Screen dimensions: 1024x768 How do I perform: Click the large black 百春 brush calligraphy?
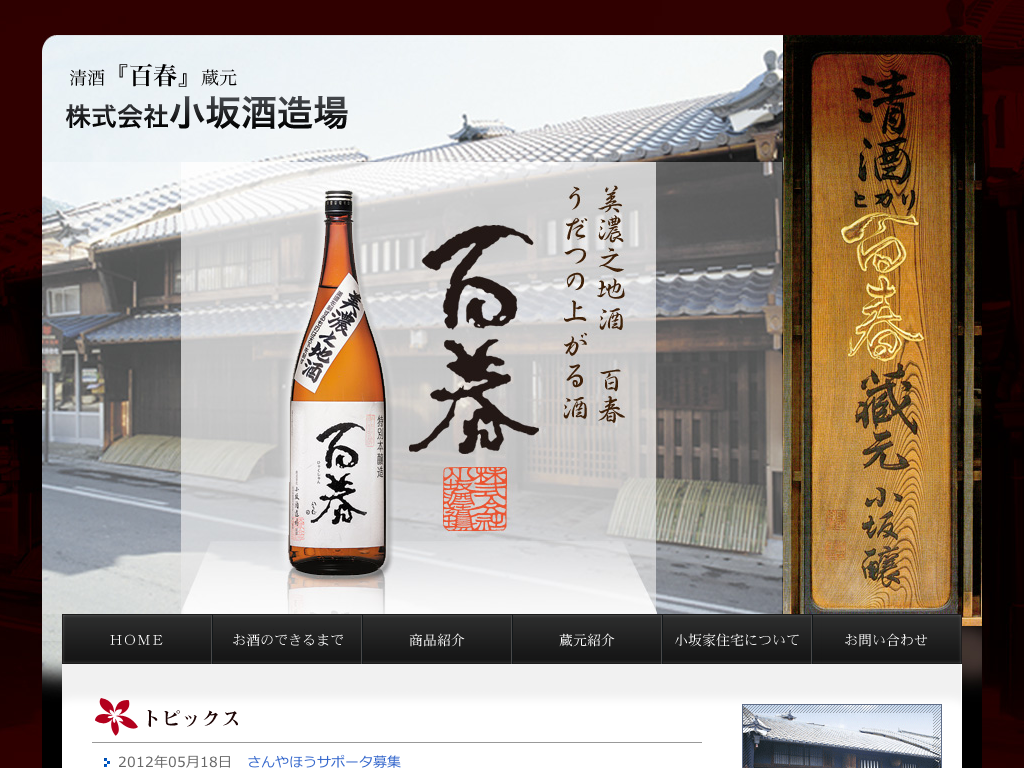click(x=478, y=340)
